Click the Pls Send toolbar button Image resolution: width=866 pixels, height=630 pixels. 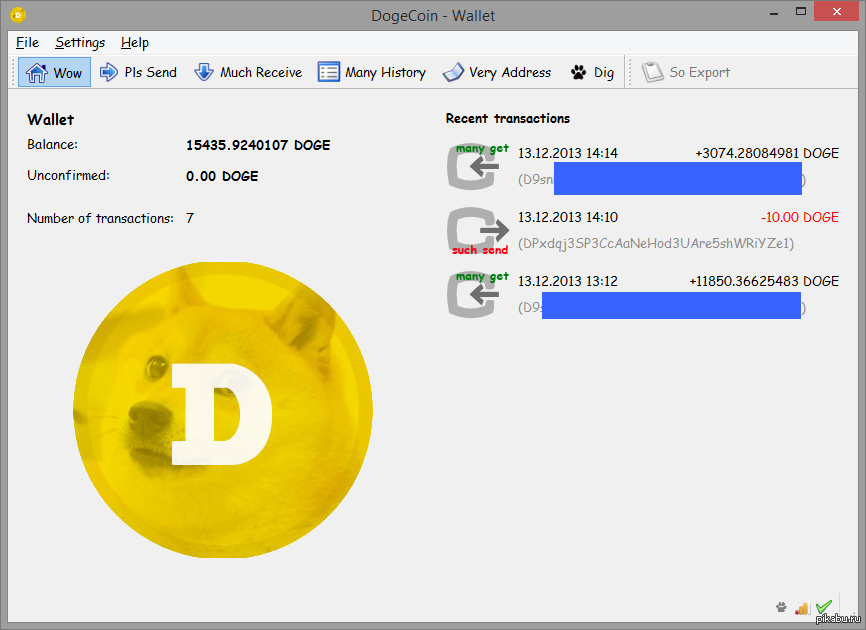click(x=139, y=72)
